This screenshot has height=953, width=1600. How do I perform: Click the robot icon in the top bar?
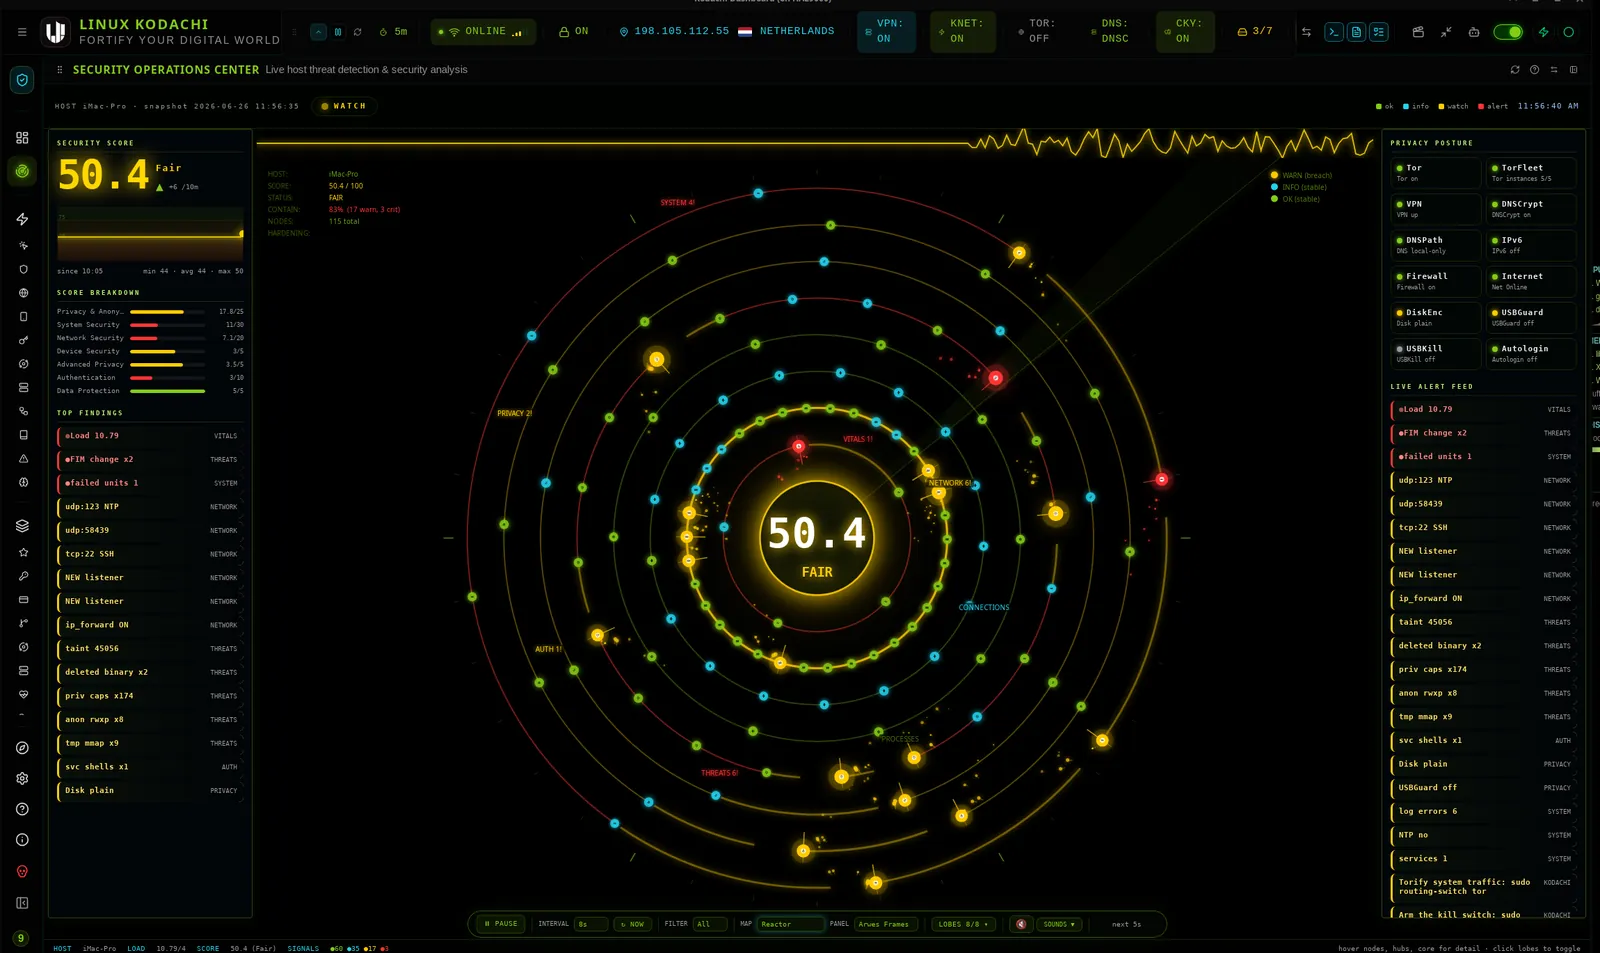point(1474,32)
